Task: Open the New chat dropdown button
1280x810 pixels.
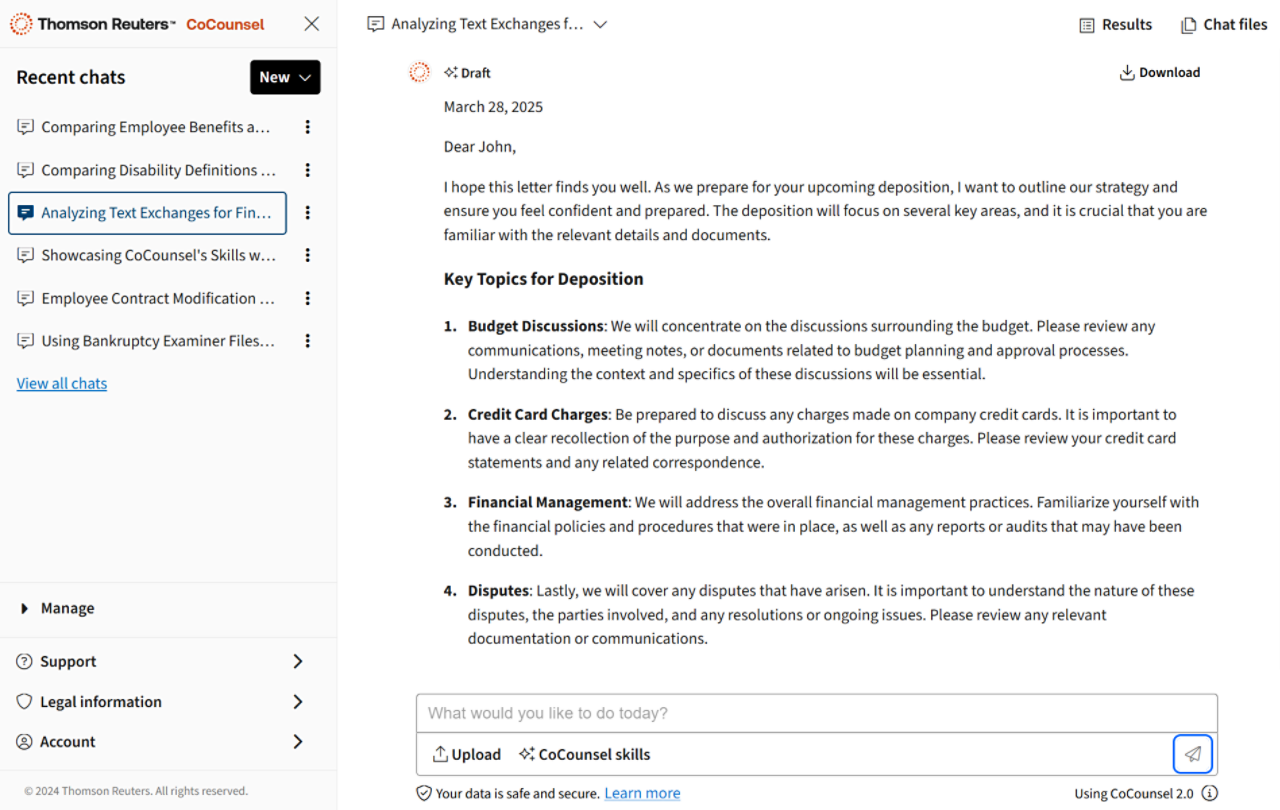Action: point(285,77)
